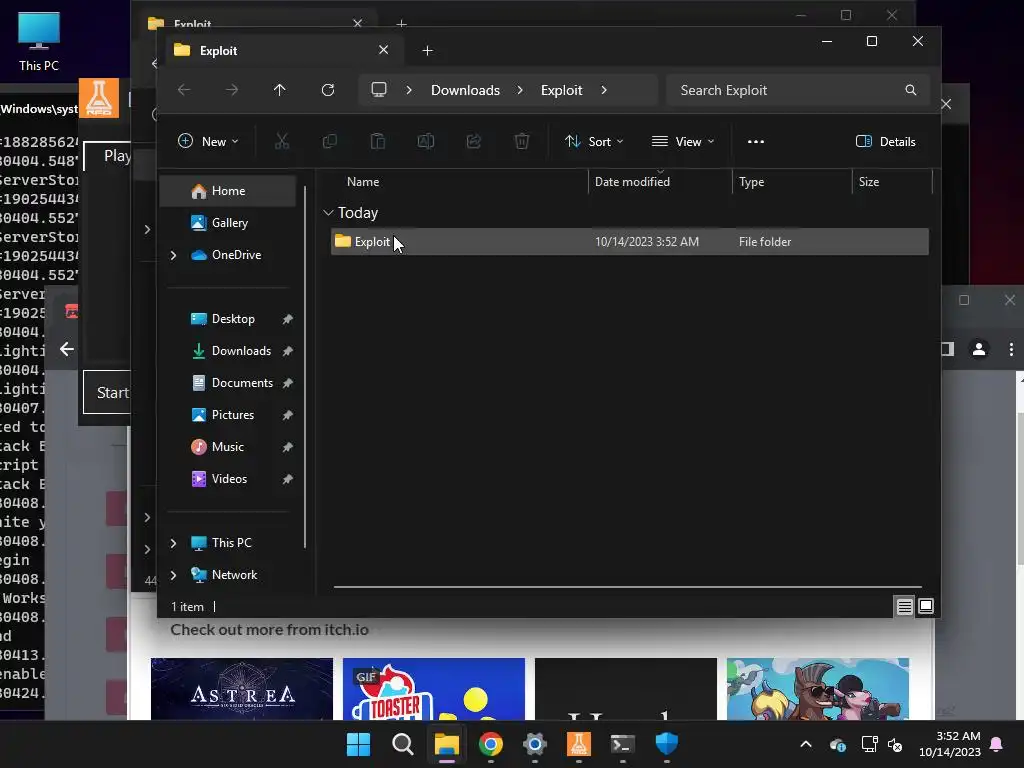Screen dimensions: 1024x768
Task: Switch to details list view layout
Action: [904, 607]
